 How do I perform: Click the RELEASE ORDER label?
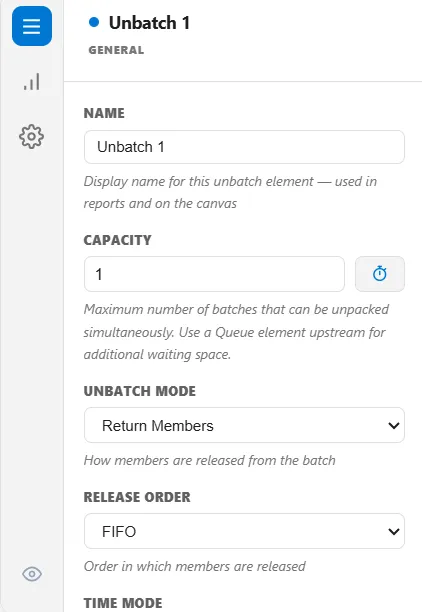pos(137,497)
